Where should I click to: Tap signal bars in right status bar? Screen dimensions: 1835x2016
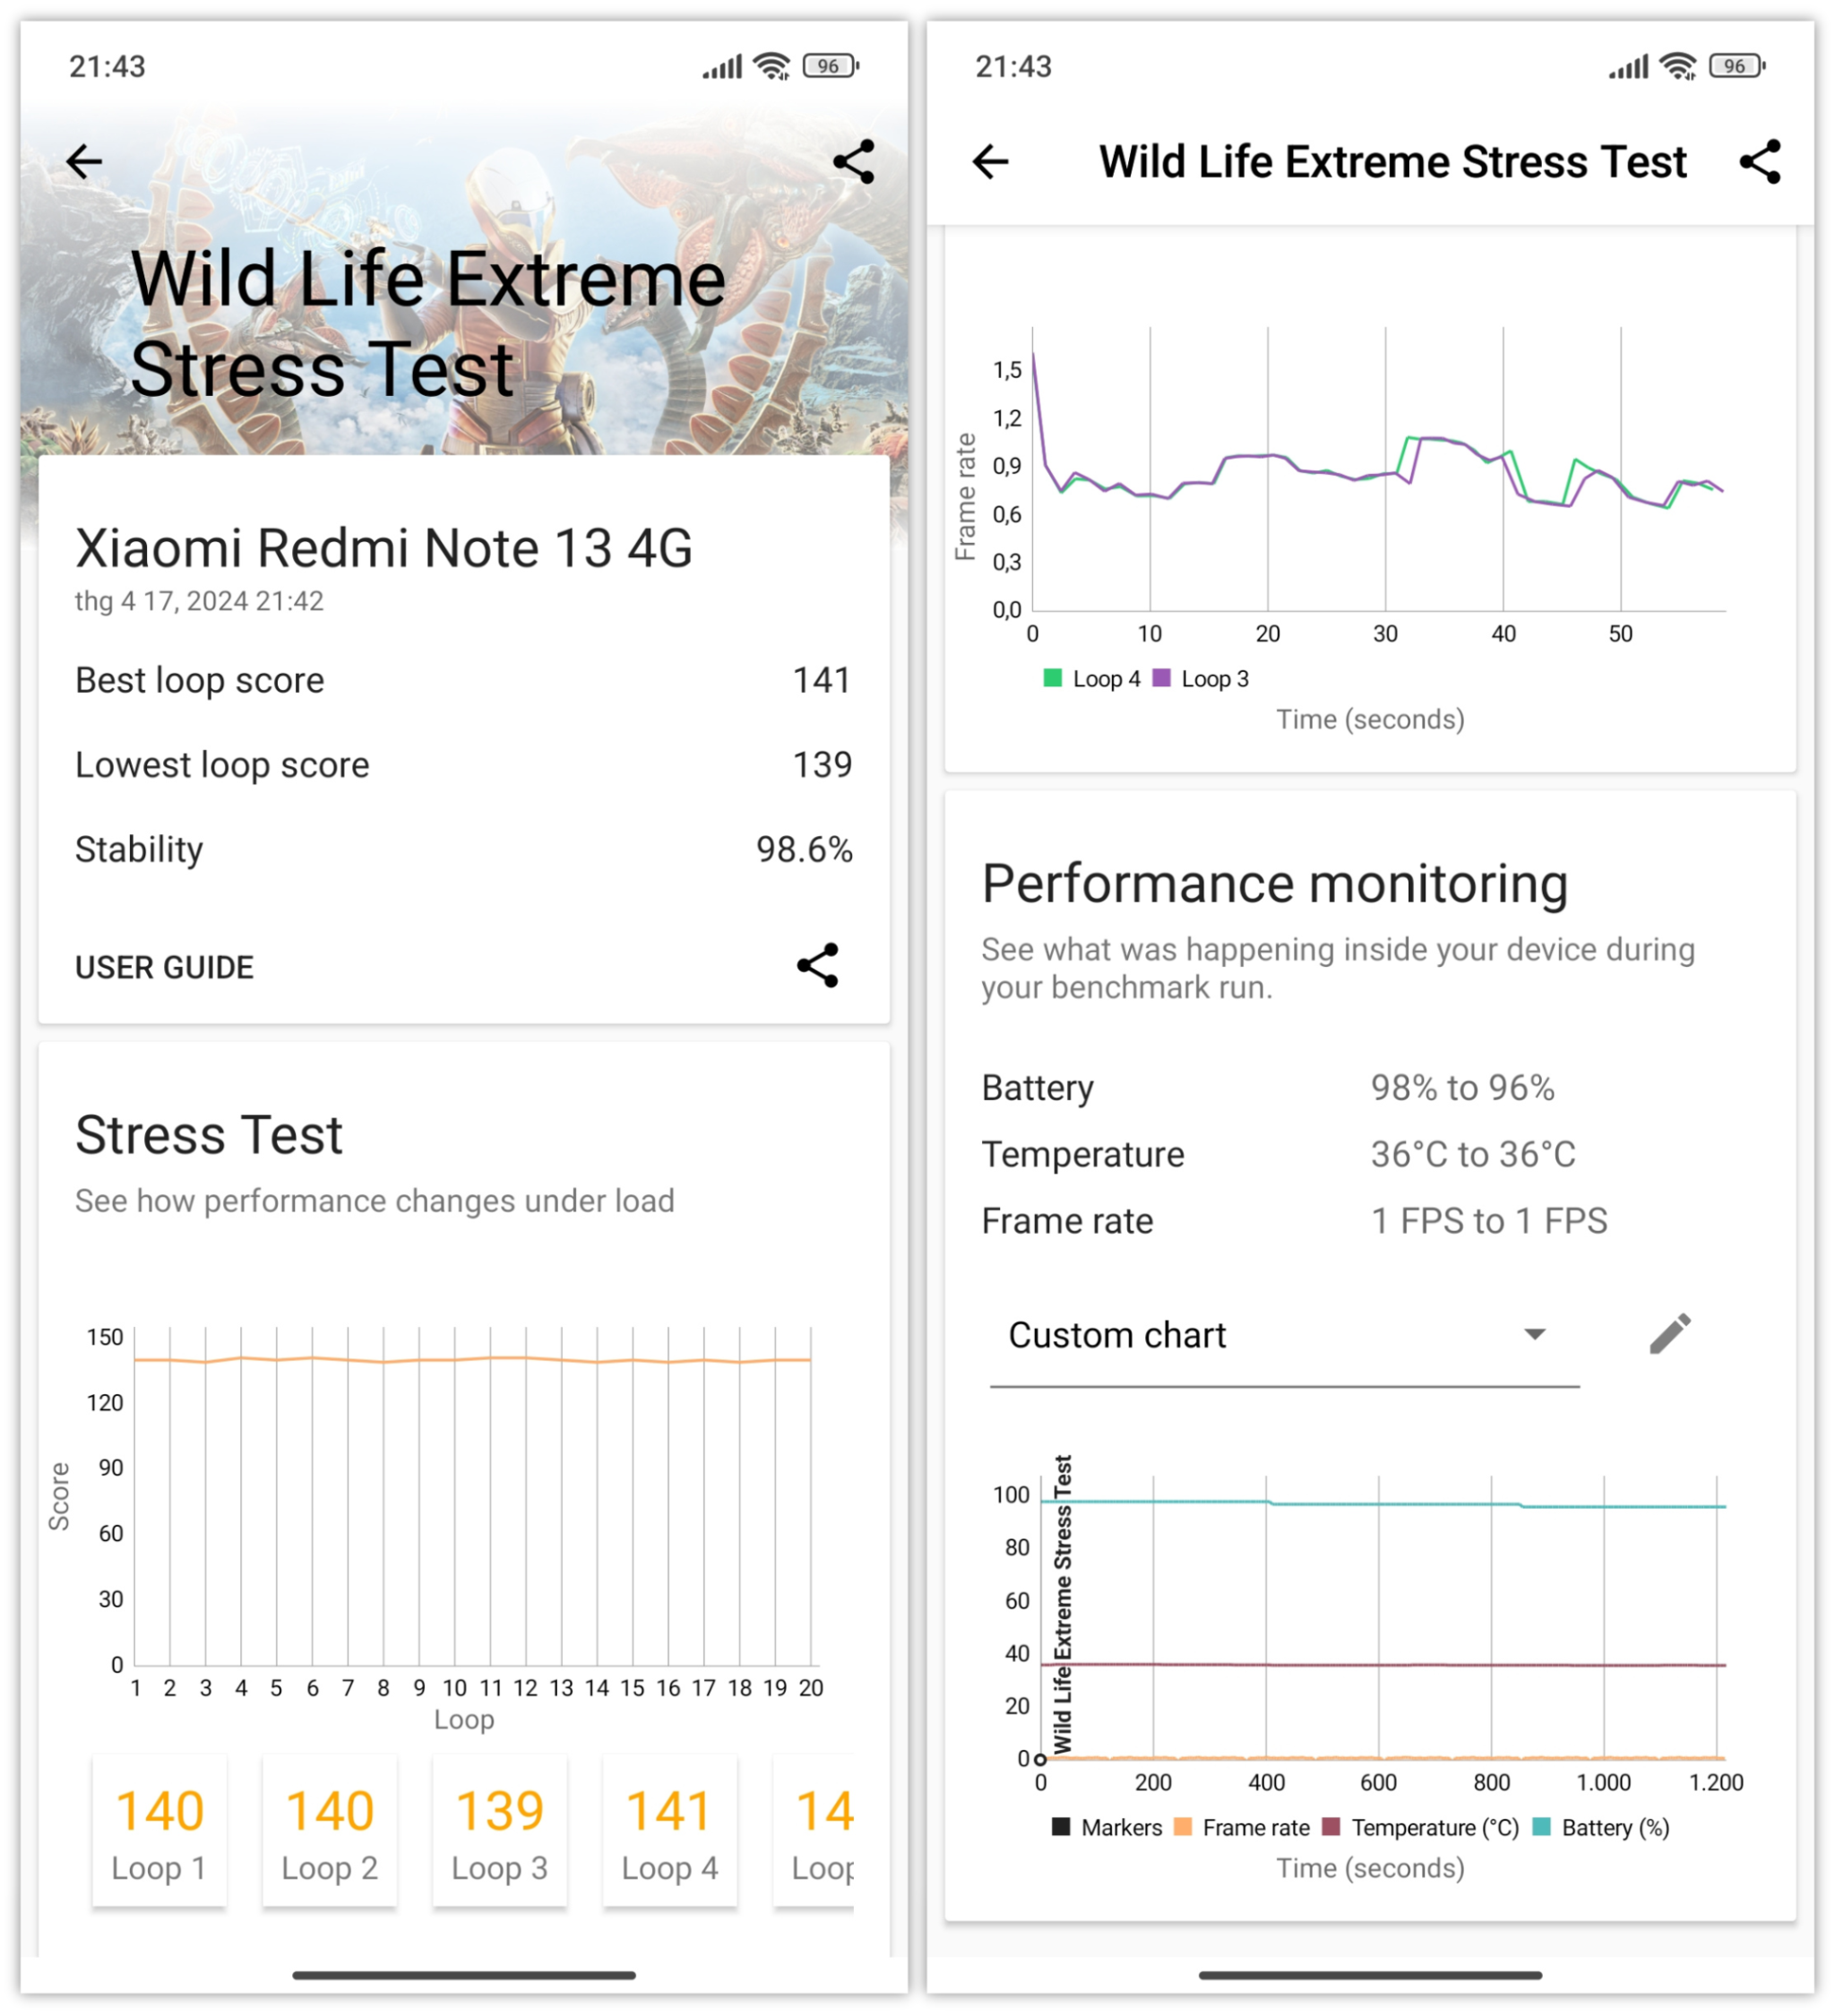tap(1629, 67)
